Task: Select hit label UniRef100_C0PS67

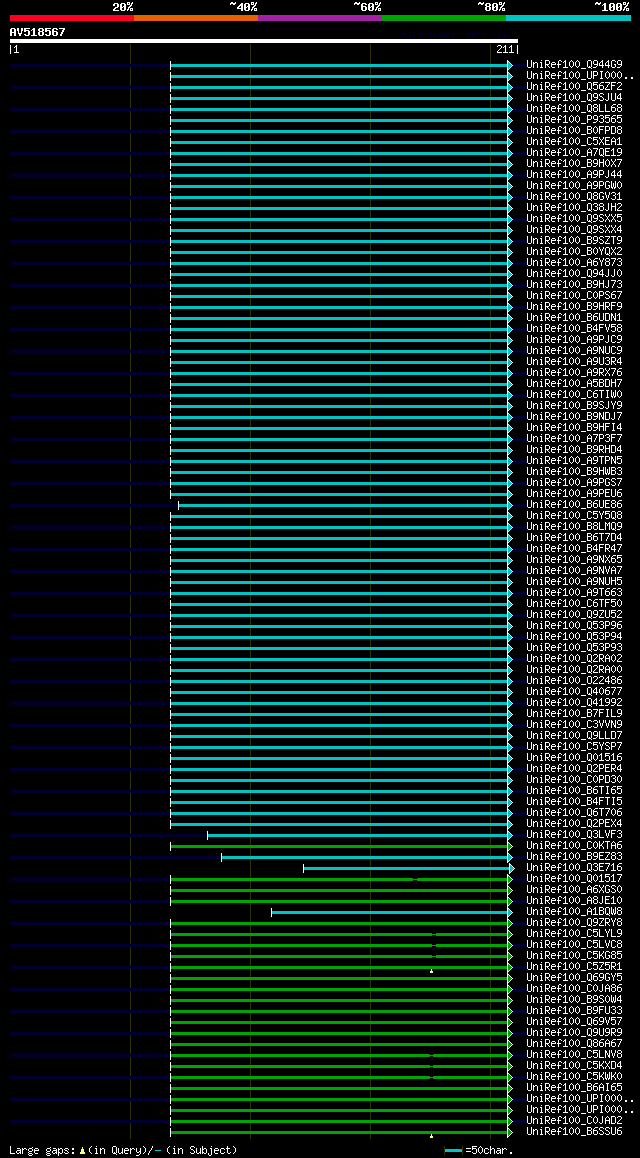Action: click(574, 295)
